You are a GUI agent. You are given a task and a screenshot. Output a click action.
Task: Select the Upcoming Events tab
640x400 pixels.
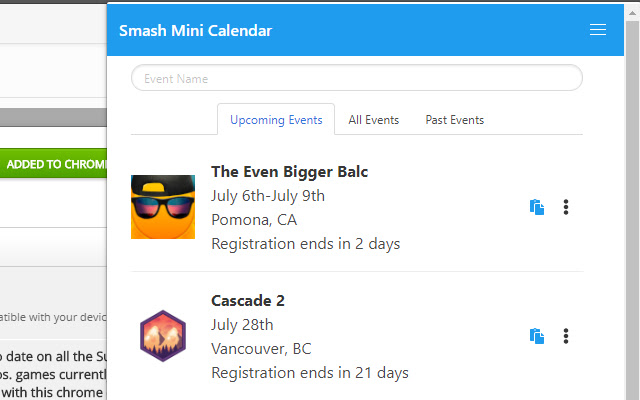276,120
